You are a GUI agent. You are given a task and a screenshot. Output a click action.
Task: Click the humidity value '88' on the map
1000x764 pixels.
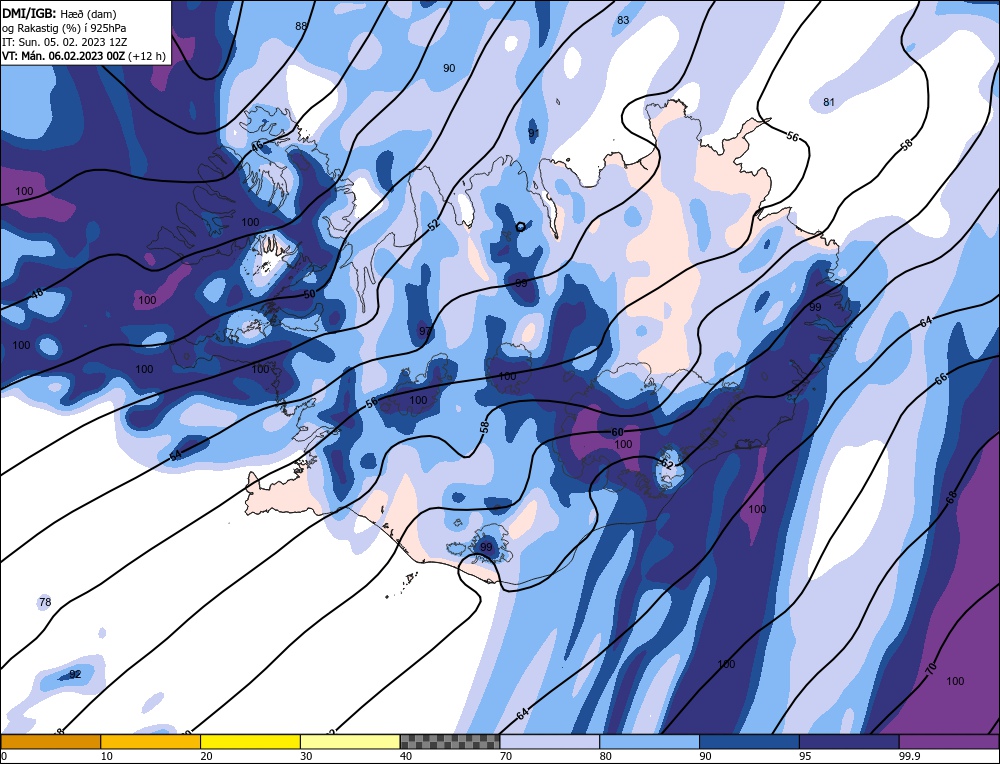coord(301,26)
